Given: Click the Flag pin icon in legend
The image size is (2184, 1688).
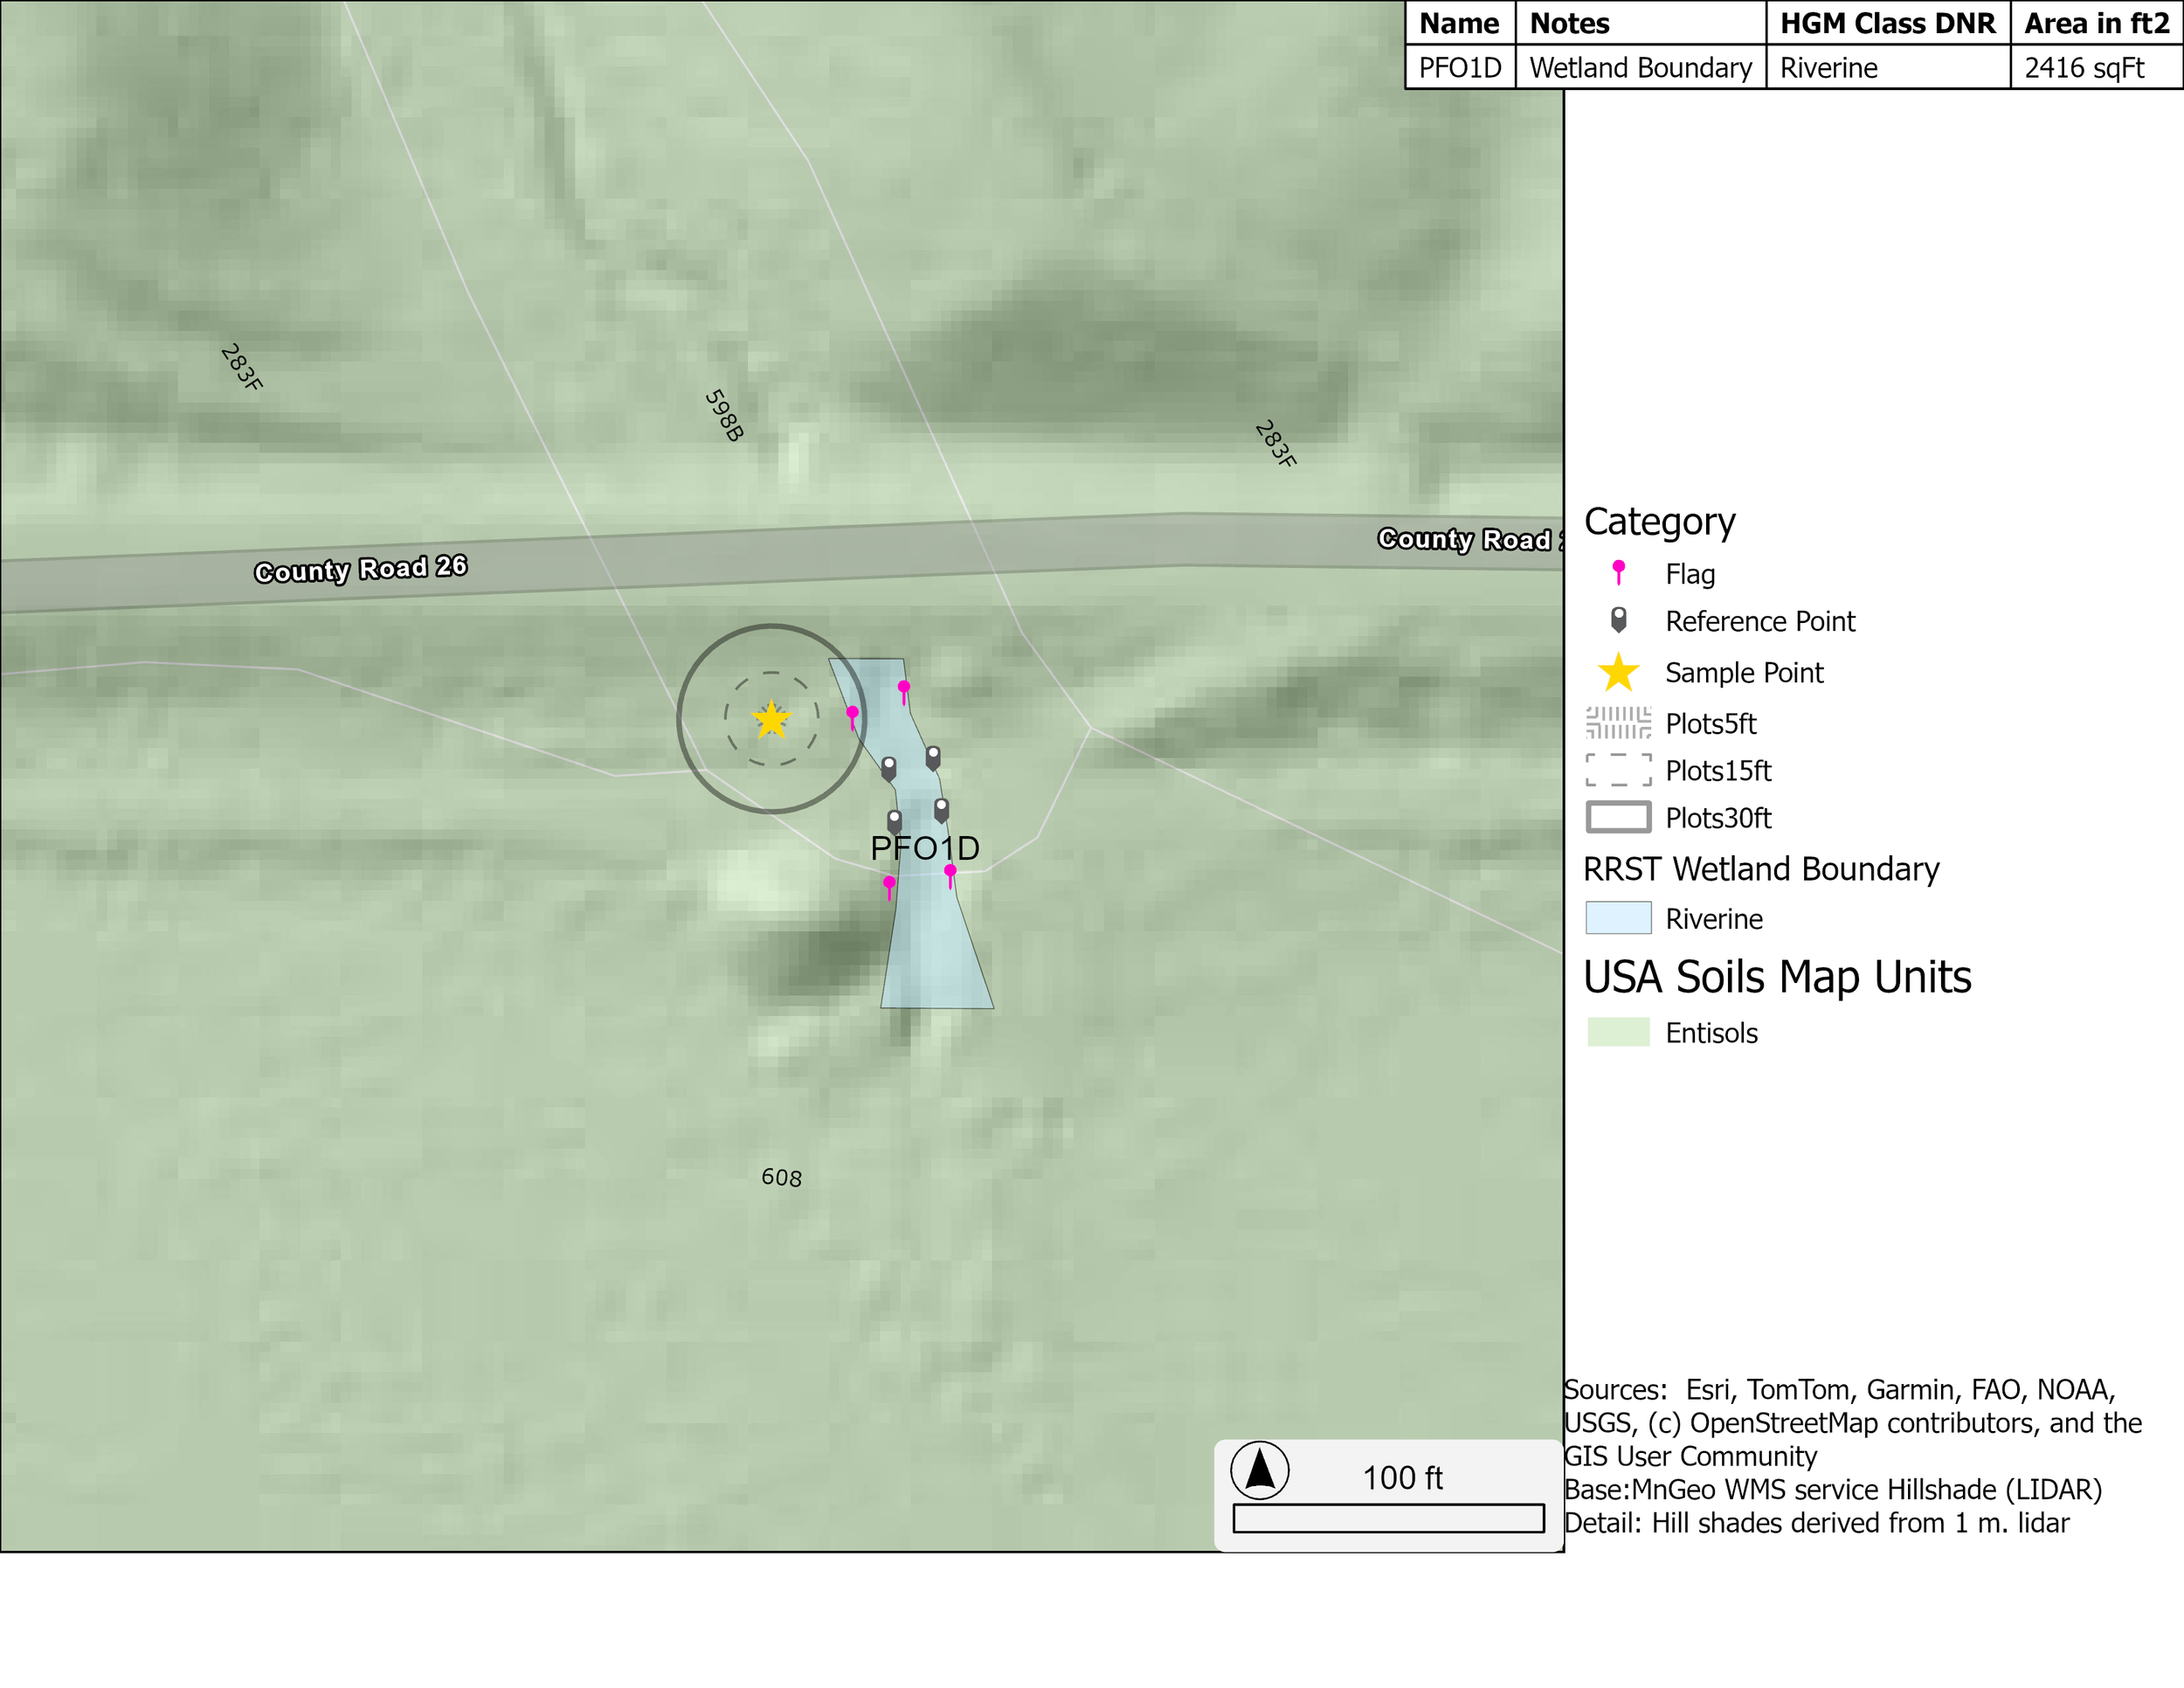Looking at the screenshot, I should [x=1618, y=572].
